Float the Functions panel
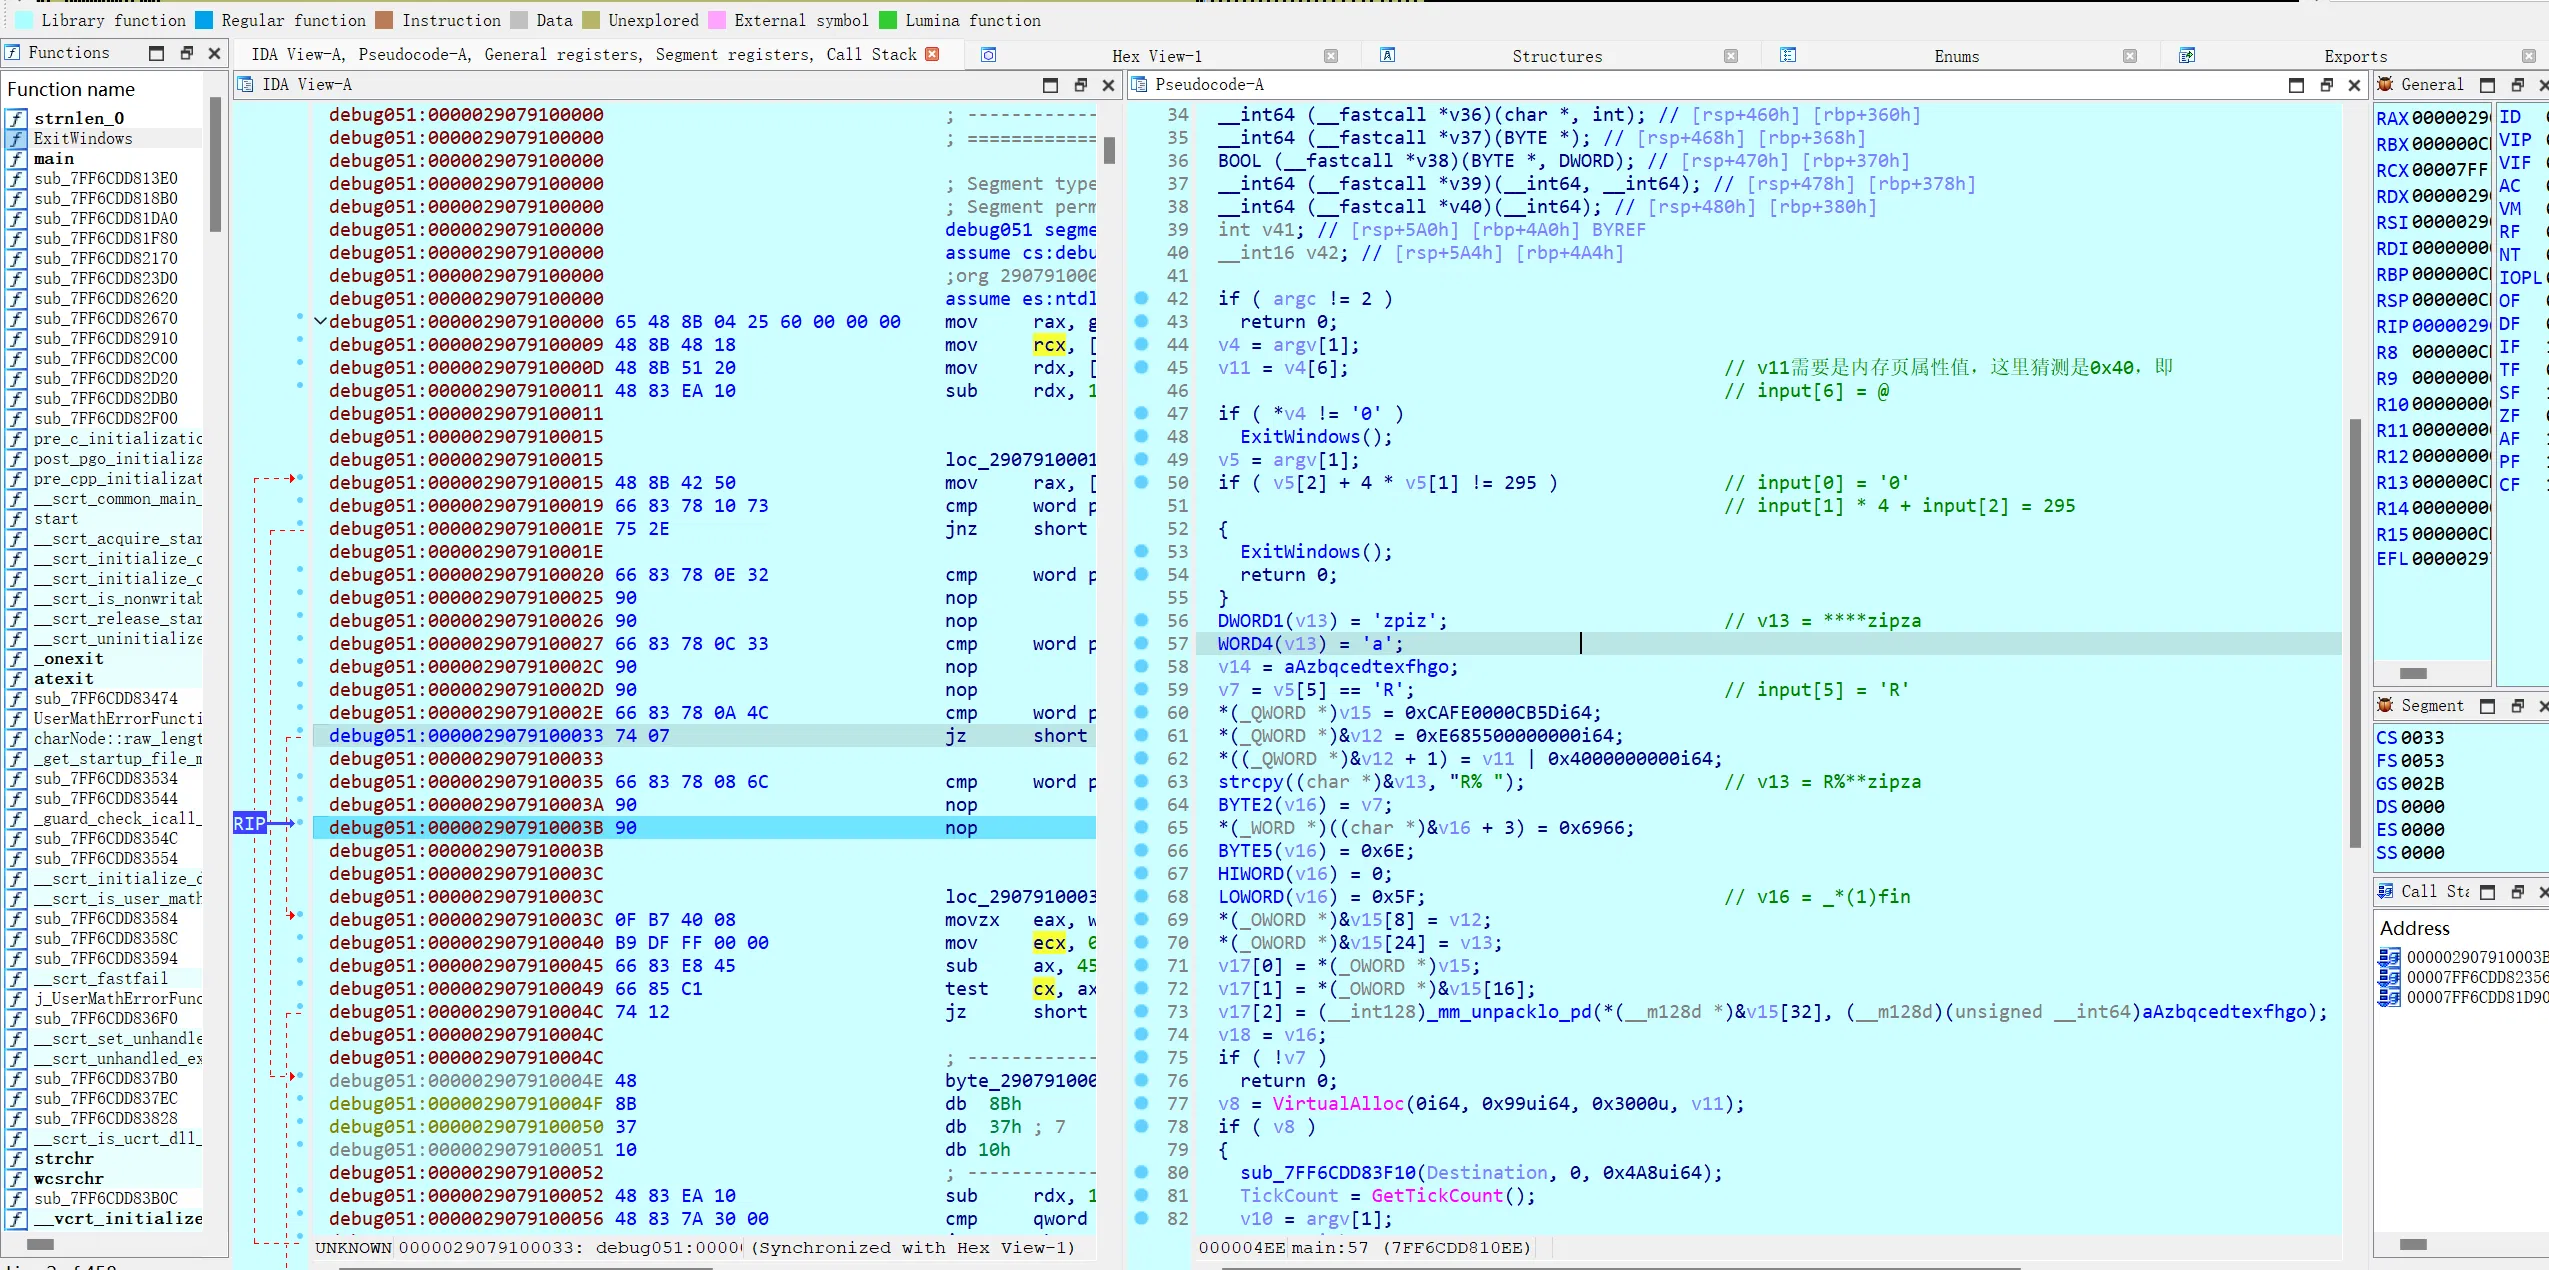 coord(186,53)
